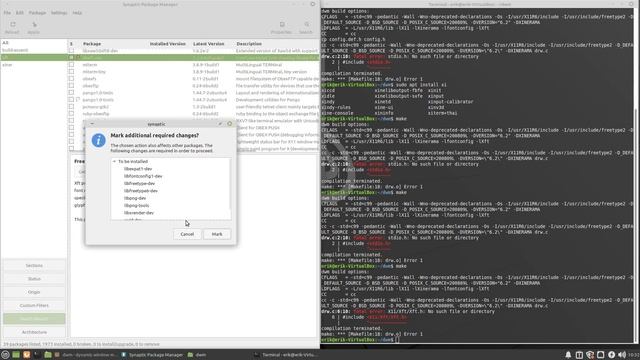This screenshot has height=360, width=640.
Task: Switch to the Terminal window taskbar entry
Action: (x=285, y=355)
